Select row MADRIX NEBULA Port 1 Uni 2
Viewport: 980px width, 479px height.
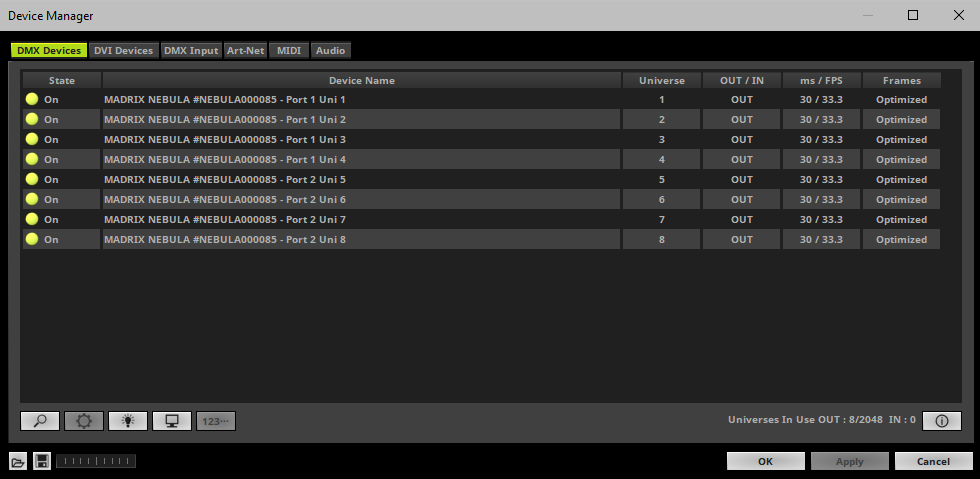tap(362, 119)
